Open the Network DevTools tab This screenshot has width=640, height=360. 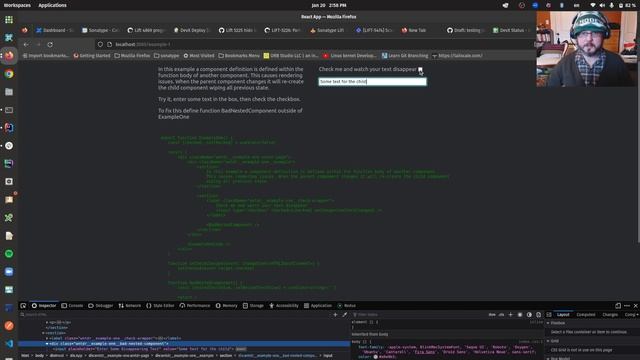tap(130, 306)
